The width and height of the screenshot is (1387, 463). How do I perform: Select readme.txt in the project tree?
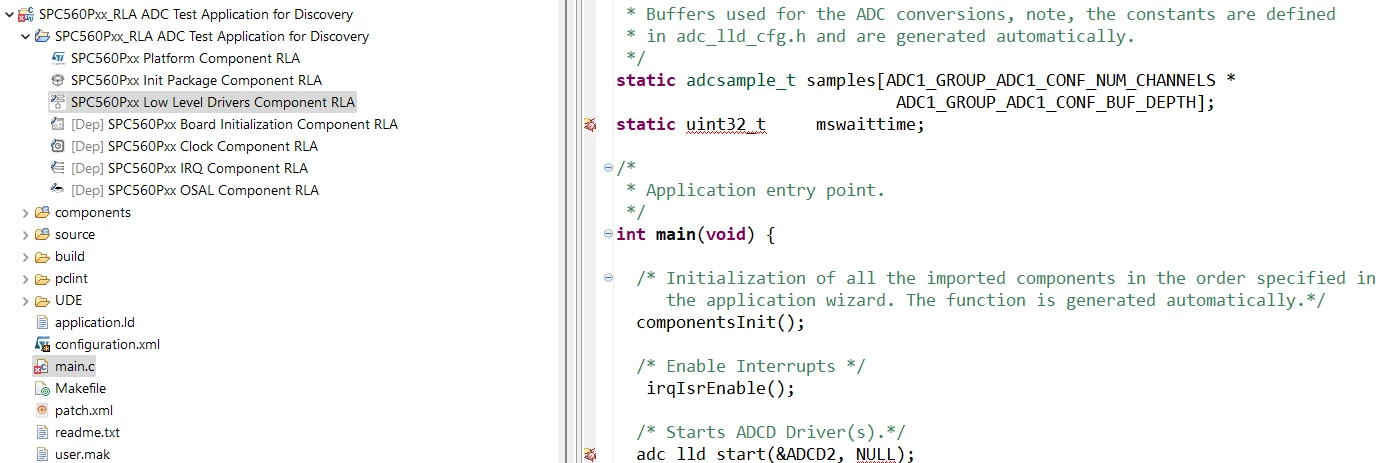[x=87, y=432]
